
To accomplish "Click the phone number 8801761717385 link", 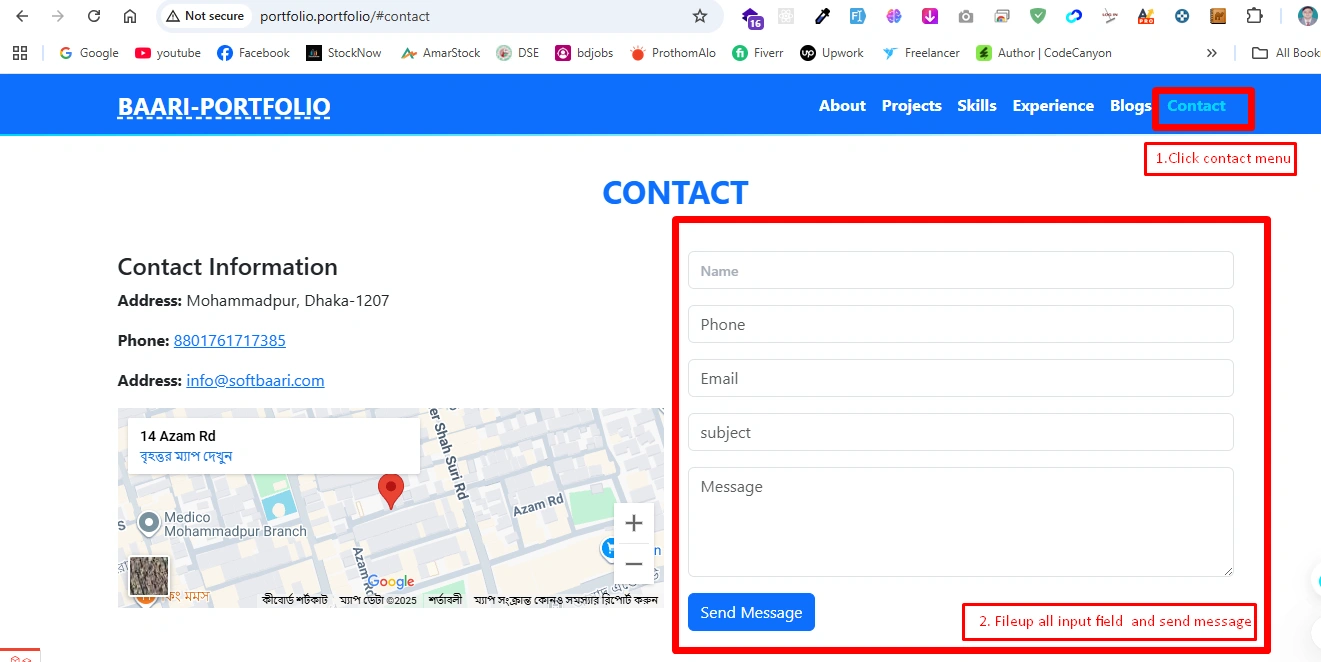I will pos(229,341).
